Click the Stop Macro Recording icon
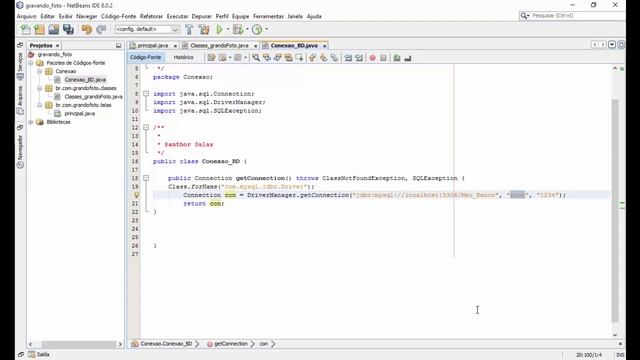 [x=383, y=58]
